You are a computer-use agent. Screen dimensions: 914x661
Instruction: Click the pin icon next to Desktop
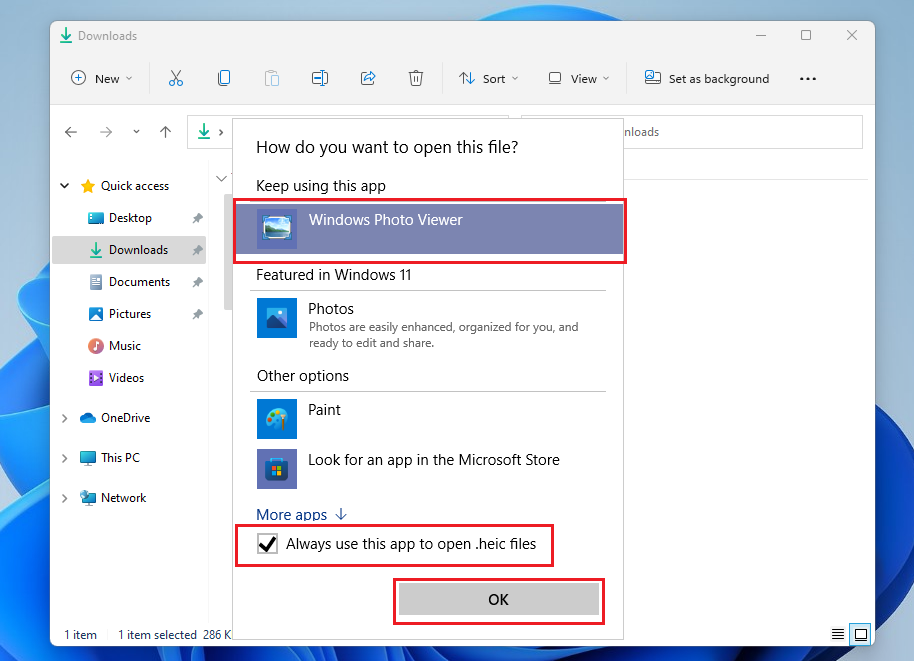(x=198, y=218)
